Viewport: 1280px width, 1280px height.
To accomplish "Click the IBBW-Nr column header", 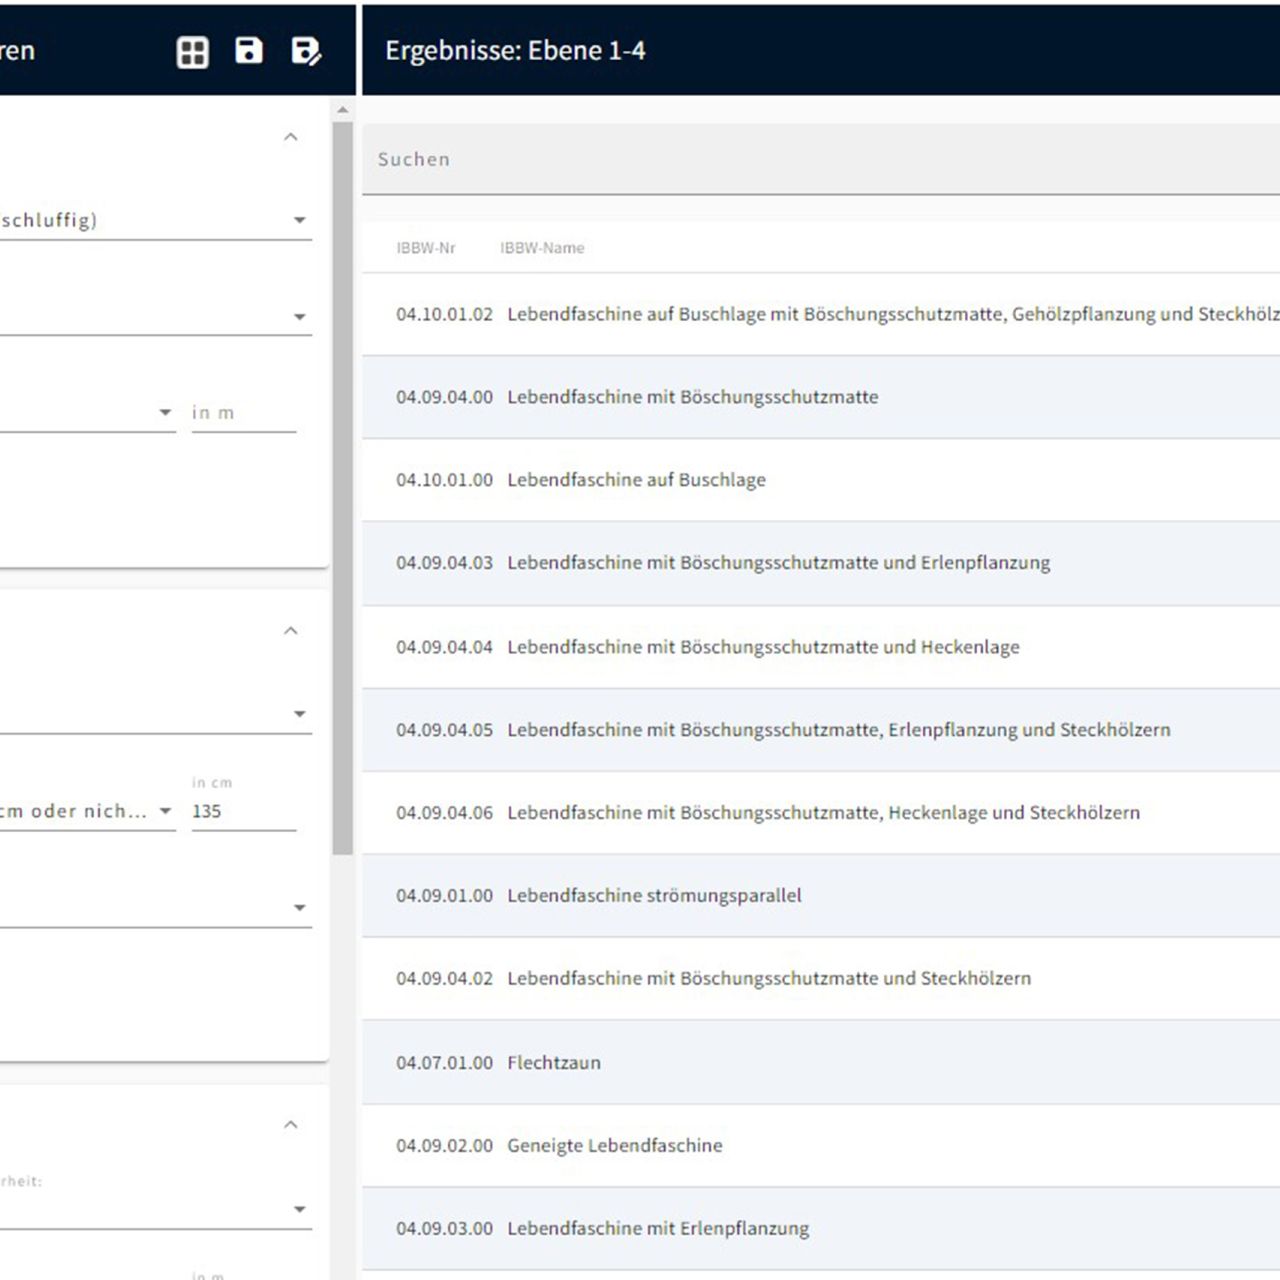I will [x=425, y=248].
